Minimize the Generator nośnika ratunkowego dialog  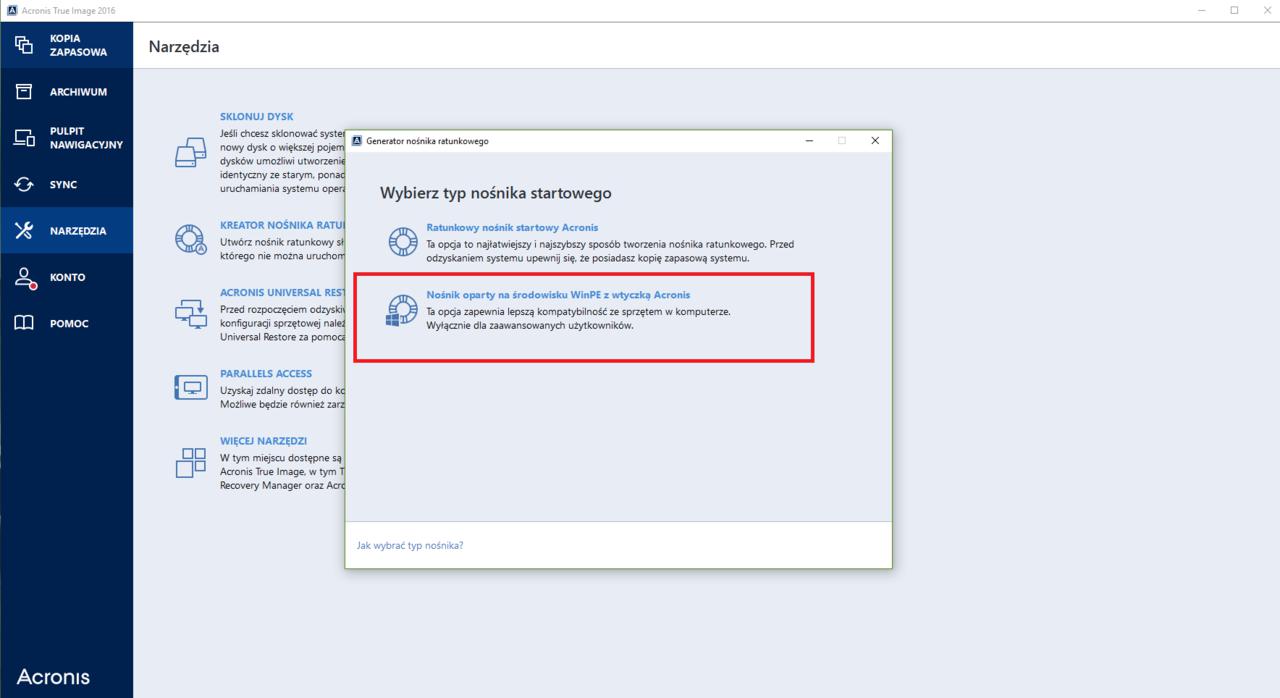[x=809, y=141]
